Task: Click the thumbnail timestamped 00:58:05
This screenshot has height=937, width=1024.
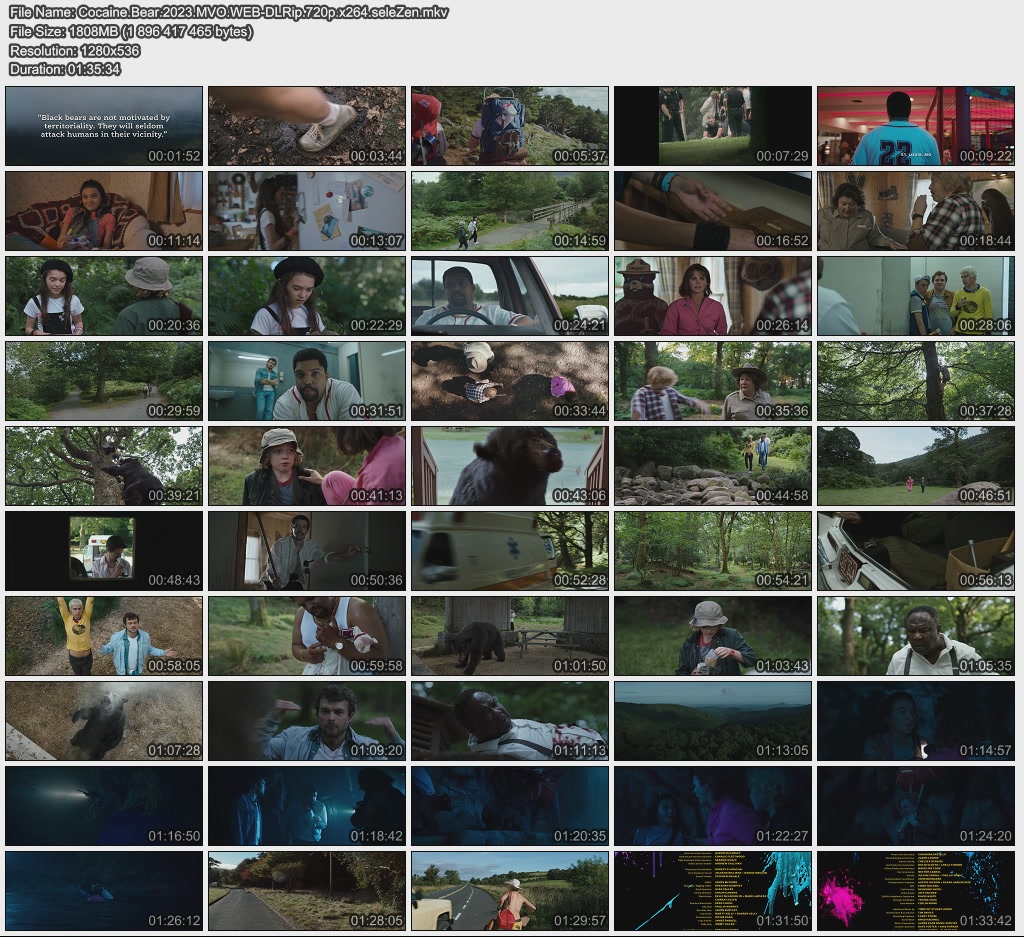Action: coord(104,636)
